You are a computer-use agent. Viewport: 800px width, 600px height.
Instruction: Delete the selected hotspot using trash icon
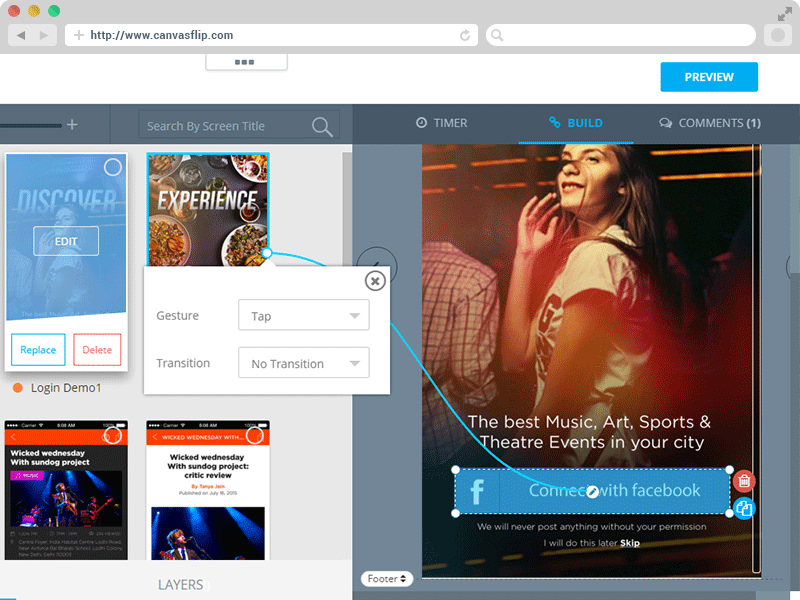pos(744,481)
